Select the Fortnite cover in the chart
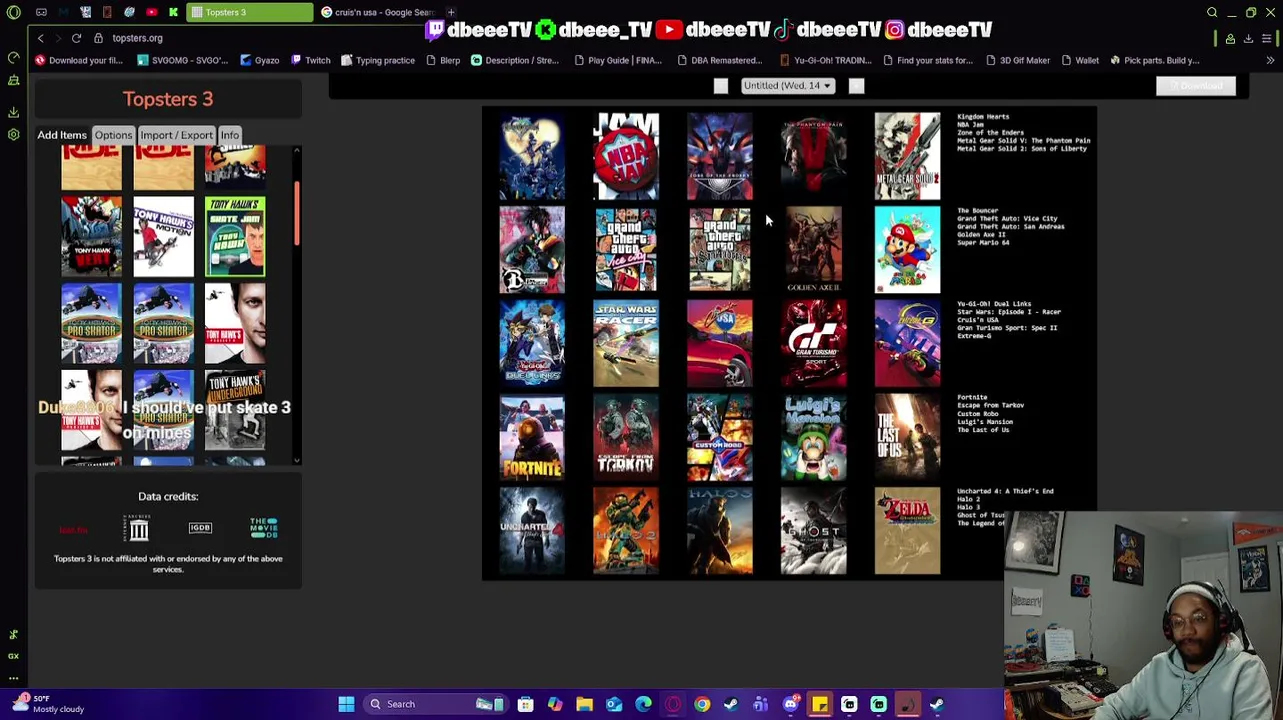The image size is (1283, 720). (532, 437)
